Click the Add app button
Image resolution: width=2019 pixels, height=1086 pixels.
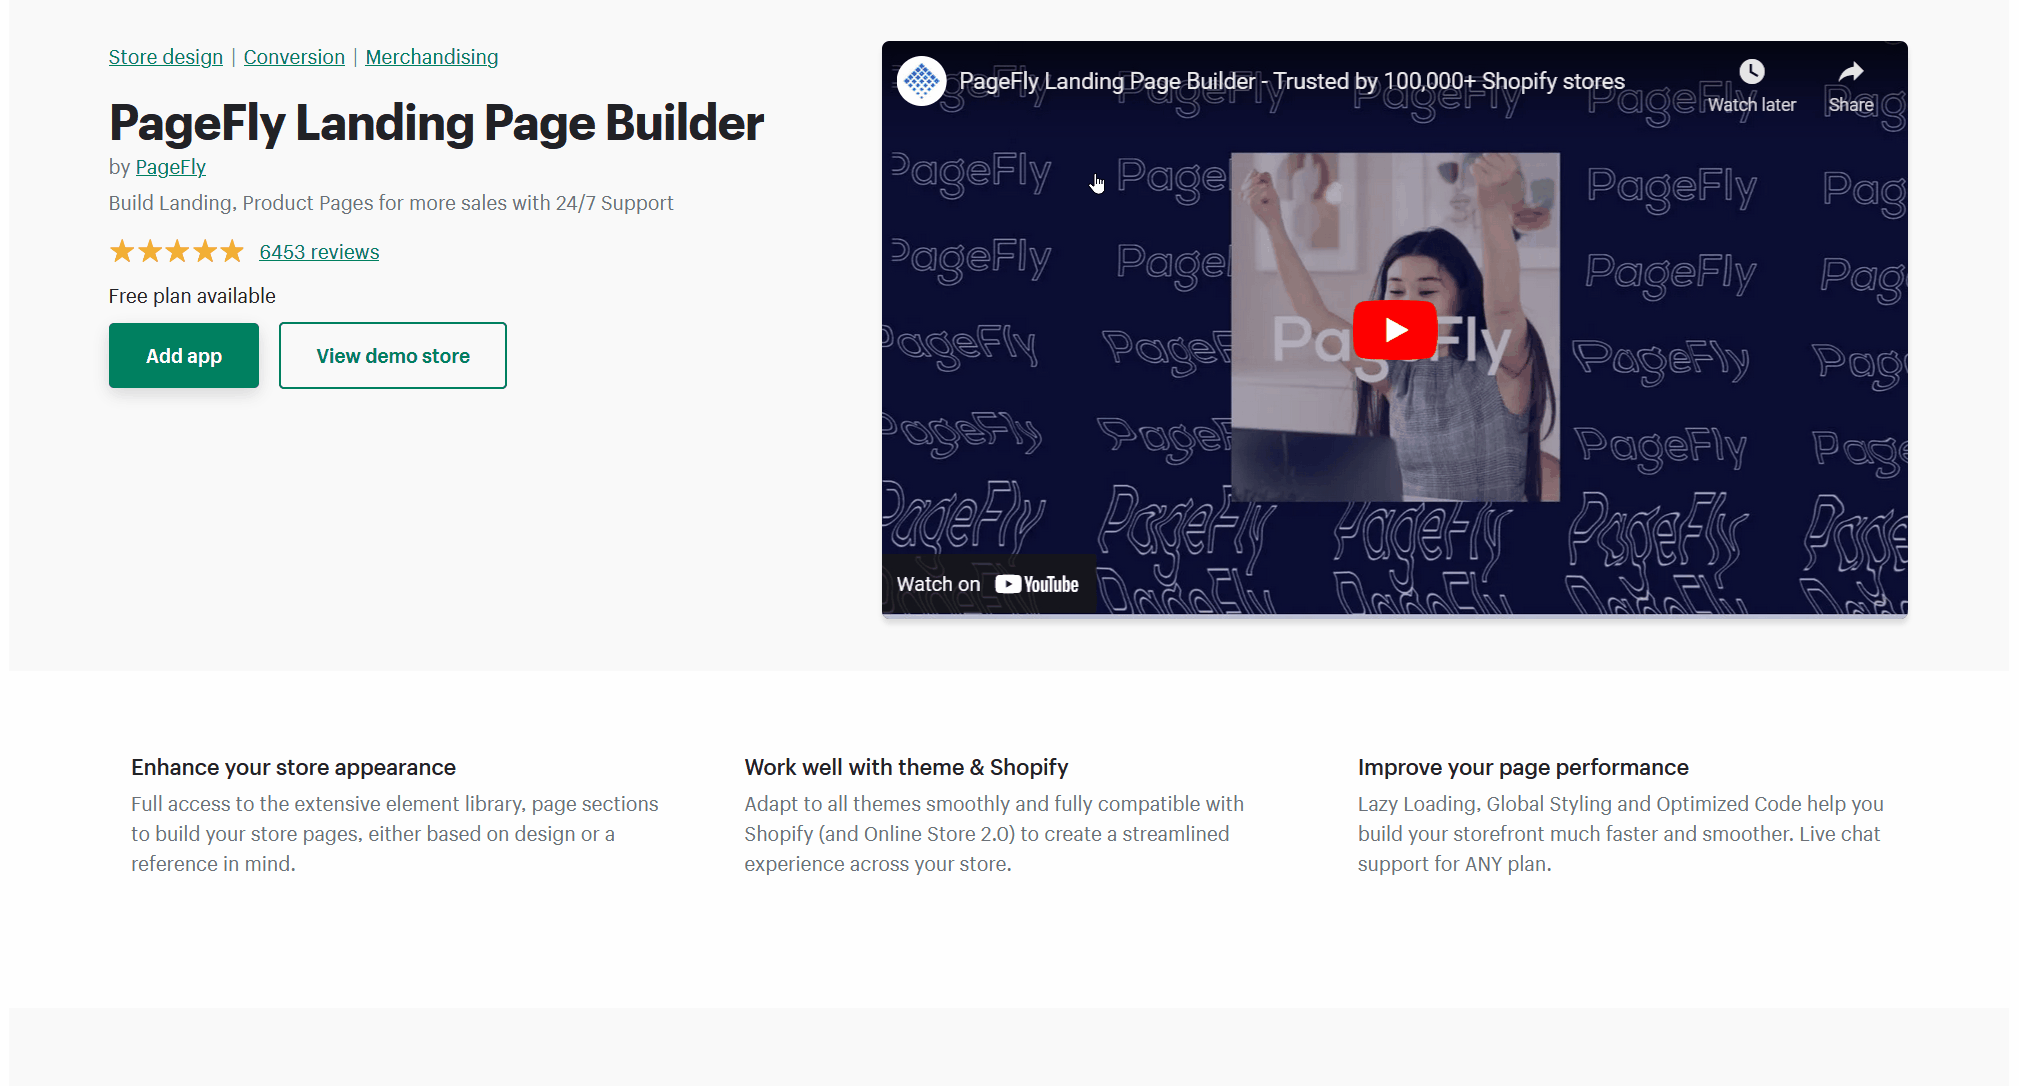[x=184, y=355]
